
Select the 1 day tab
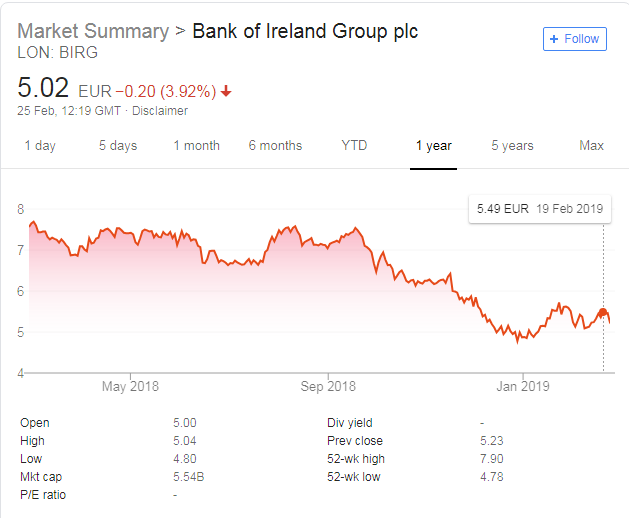(x=40, y=146)
